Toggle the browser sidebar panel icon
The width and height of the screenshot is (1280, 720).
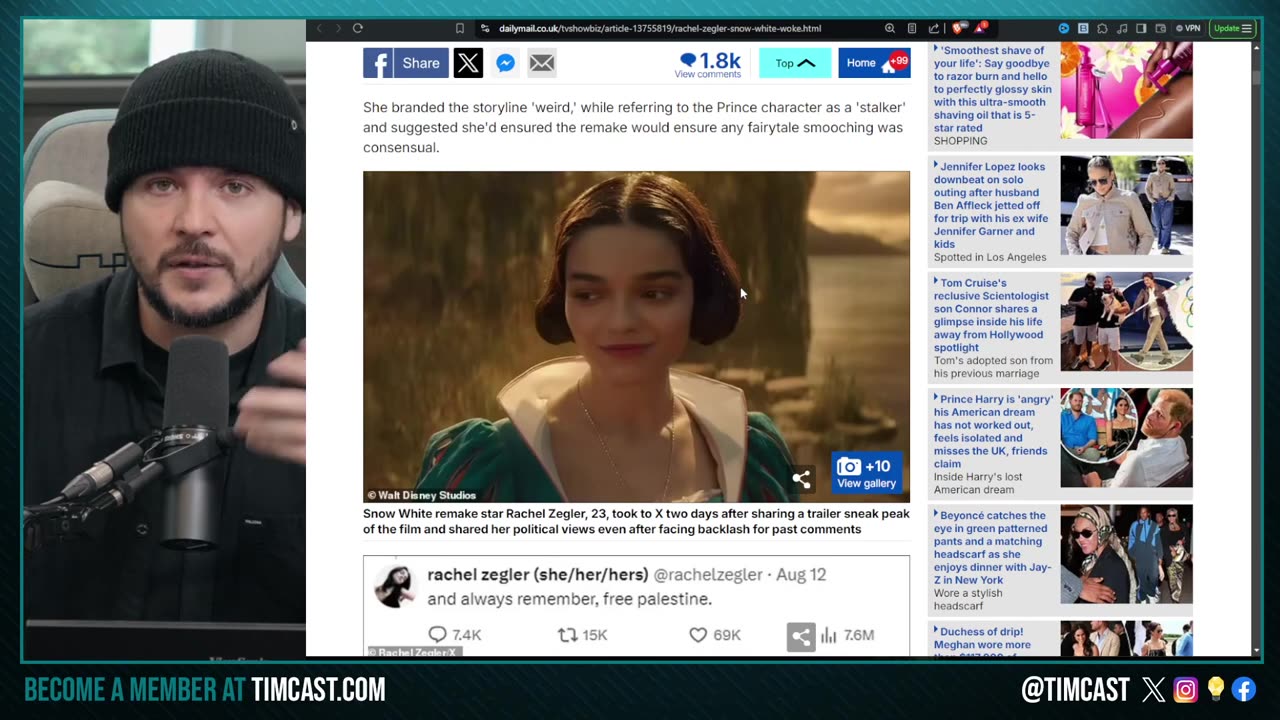[1141, 29]
